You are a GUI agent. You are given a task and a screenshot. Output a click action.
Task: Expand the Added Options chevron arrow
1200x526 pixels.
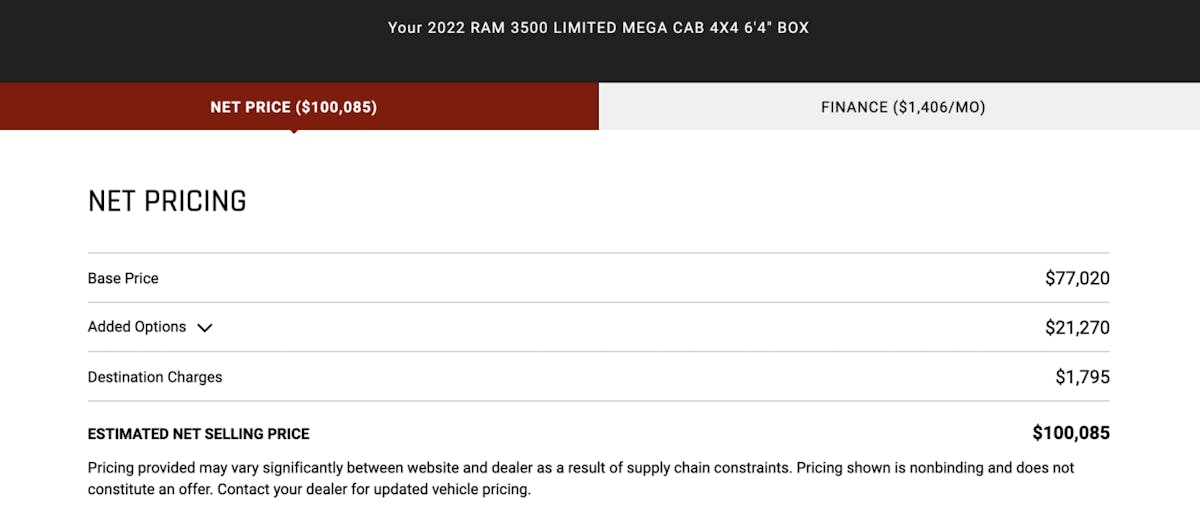click(205, 328)
